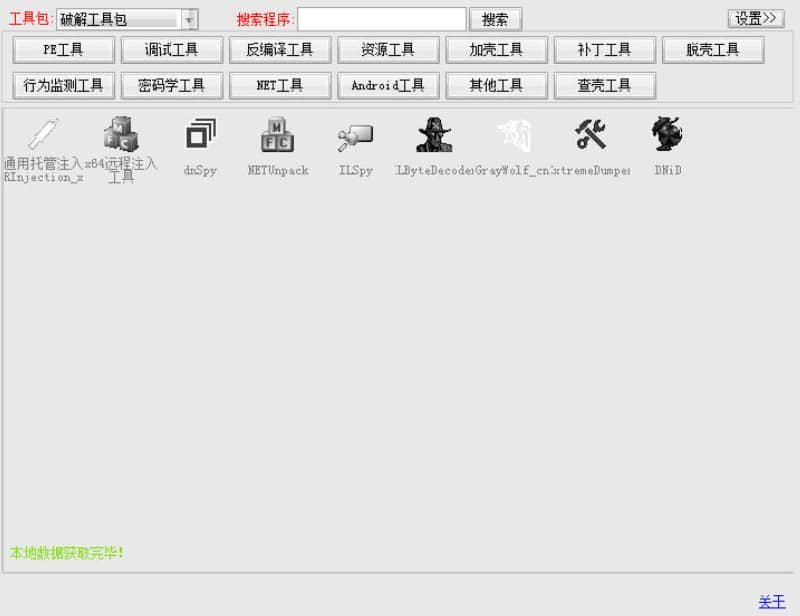Open the x64远程注入工具 icon
This screenshot has width=800, height=616.
(x=121, y=135)
